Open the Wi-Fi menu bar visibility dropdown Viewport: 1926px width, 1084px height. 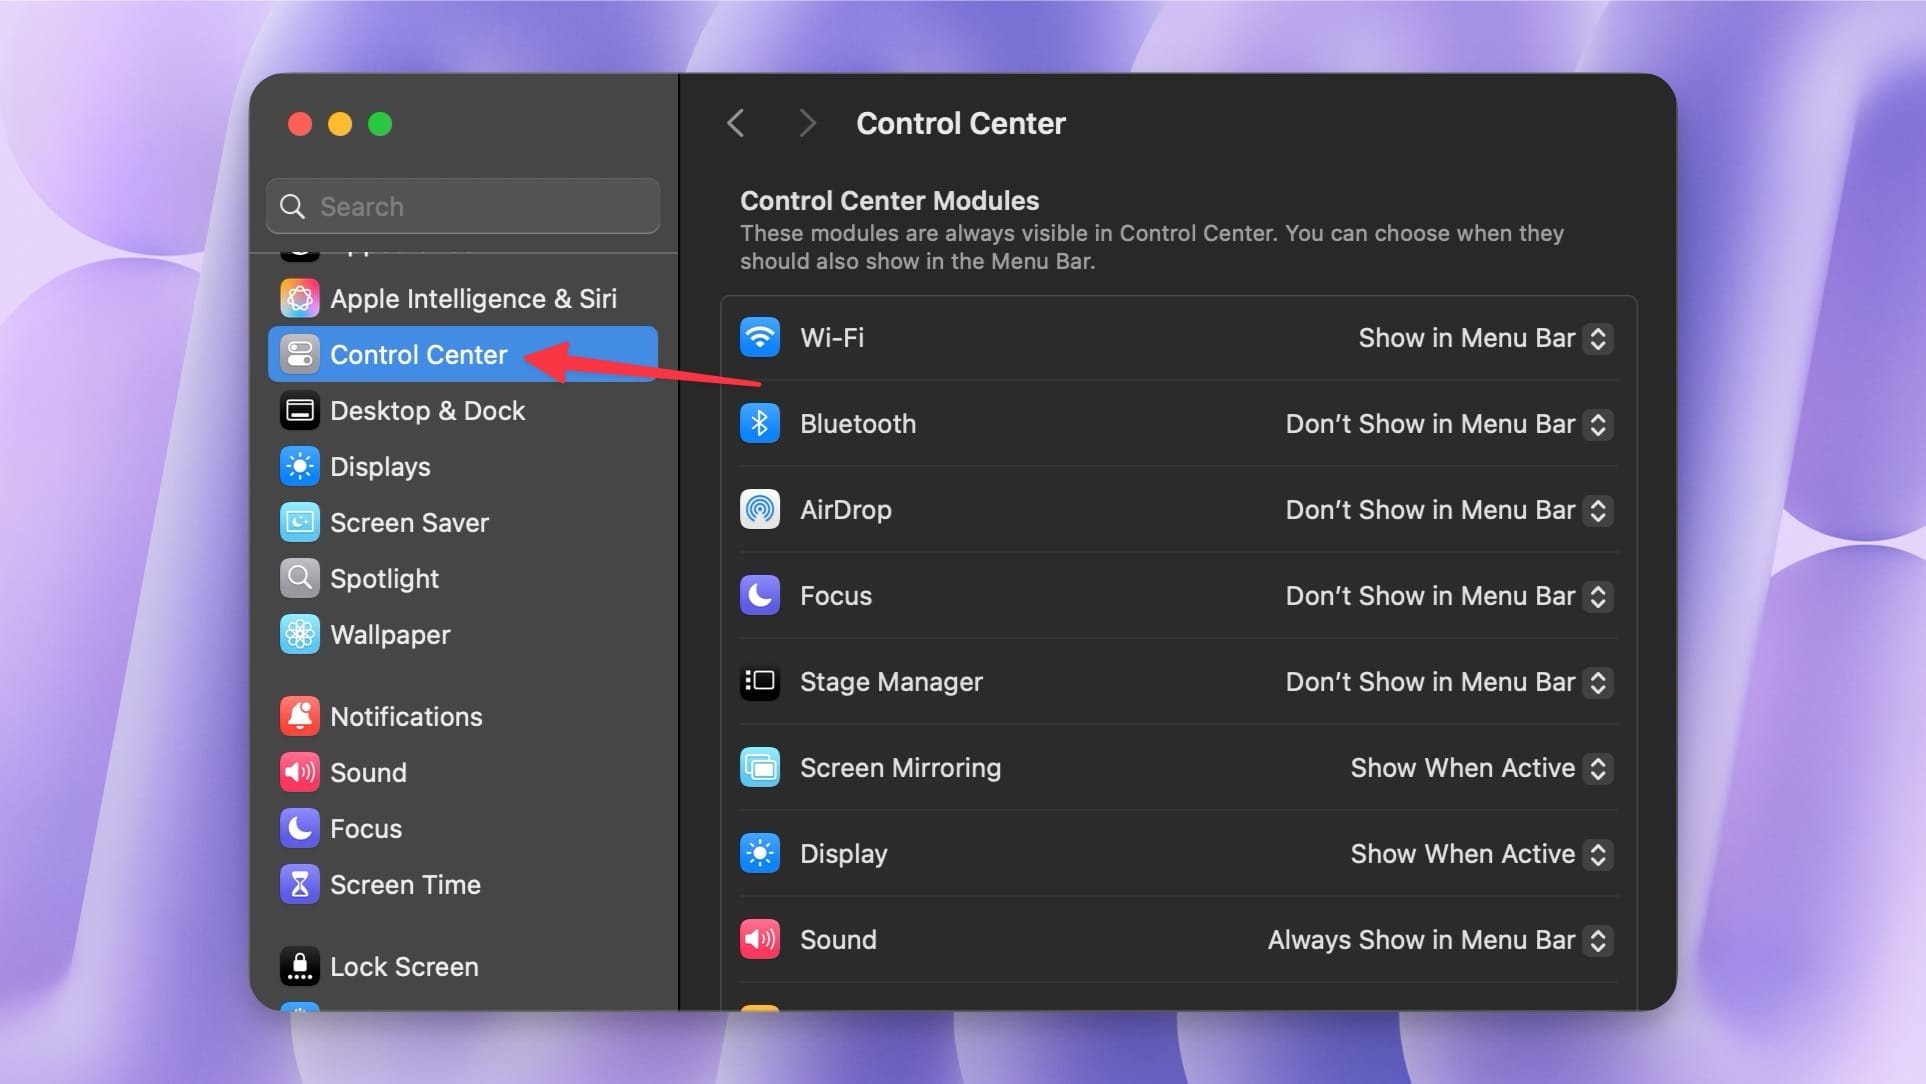coord(1596,338)
